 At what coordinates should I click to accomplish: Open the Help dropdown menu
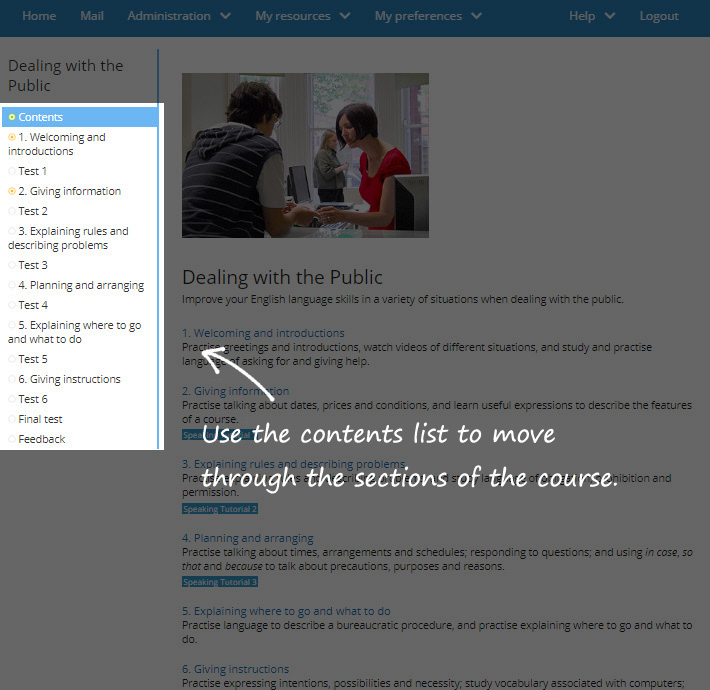(591, 16)
